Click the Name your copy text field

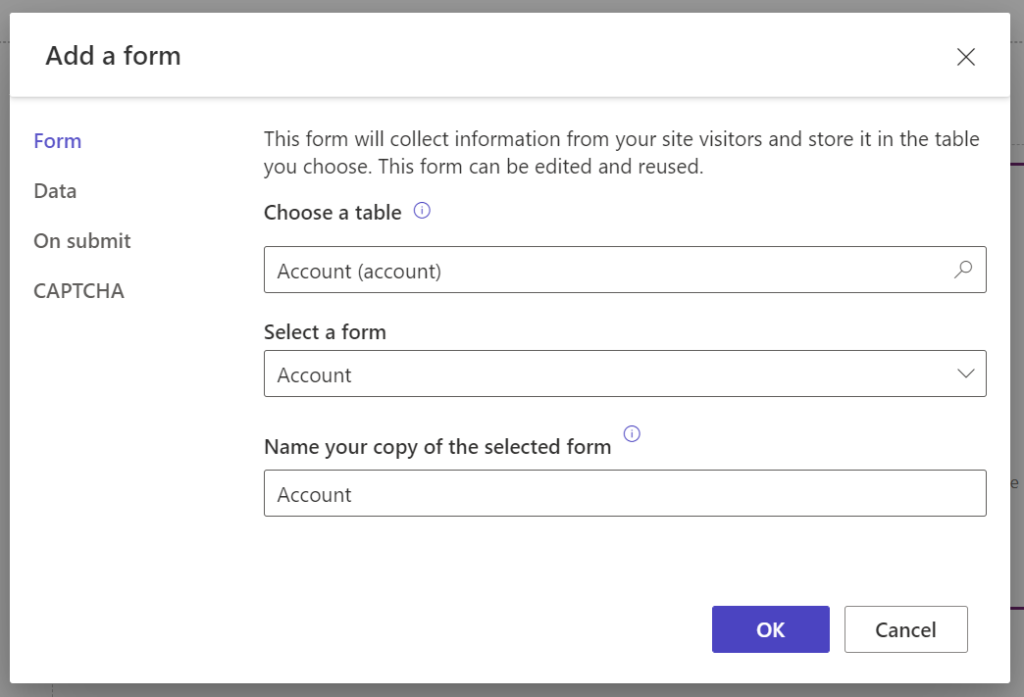(x=625, y=493)
